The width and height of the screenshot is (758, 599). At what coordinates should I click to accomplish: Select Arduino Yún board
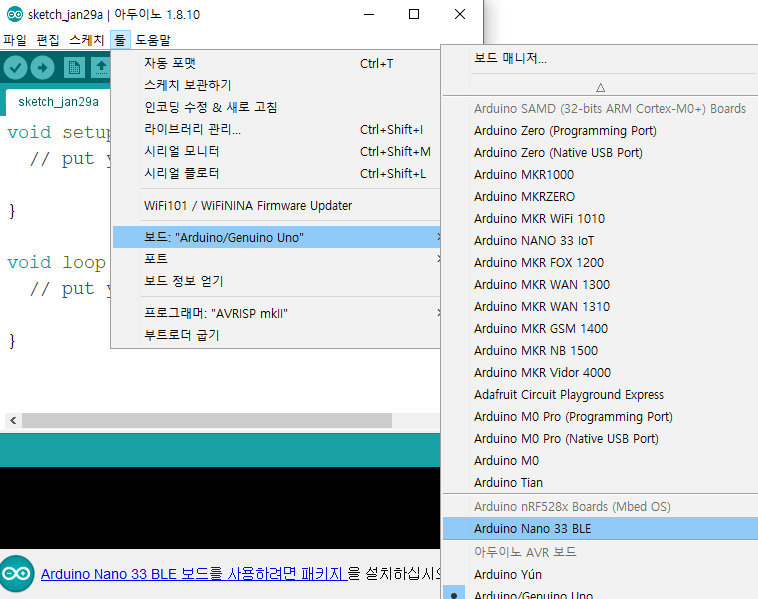pos(600,574)
